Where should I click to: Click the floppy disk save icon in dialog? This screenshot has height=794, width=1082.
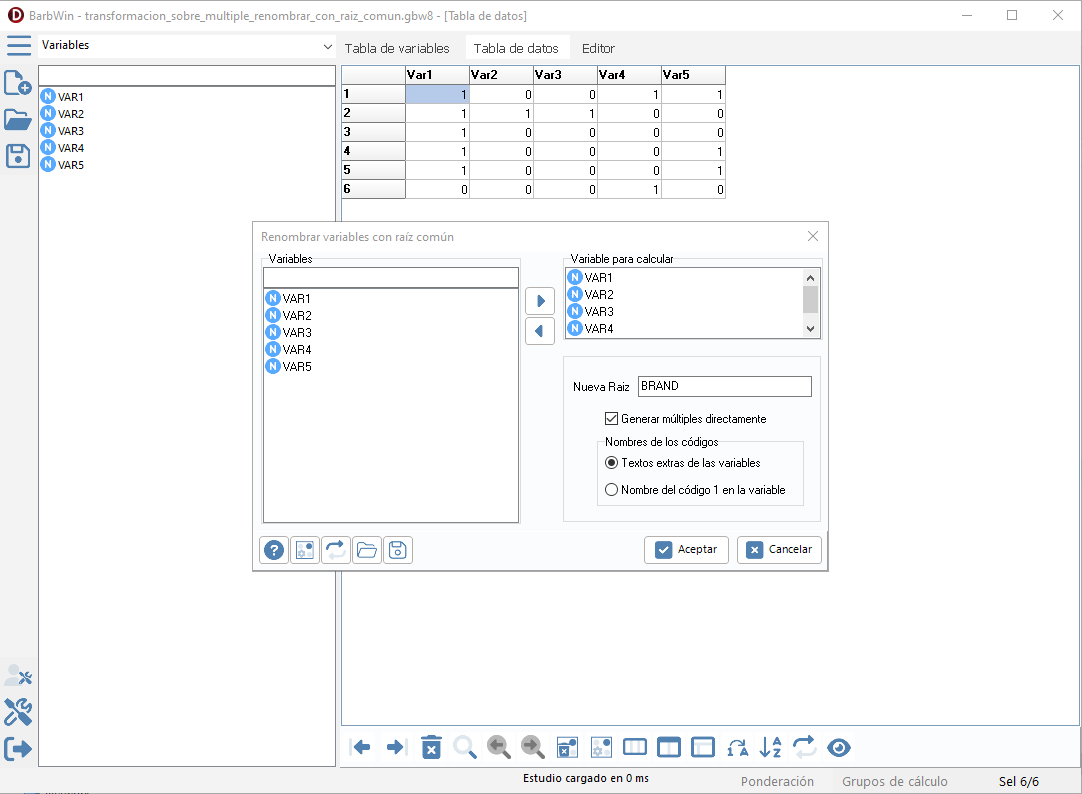click(398, 550)
